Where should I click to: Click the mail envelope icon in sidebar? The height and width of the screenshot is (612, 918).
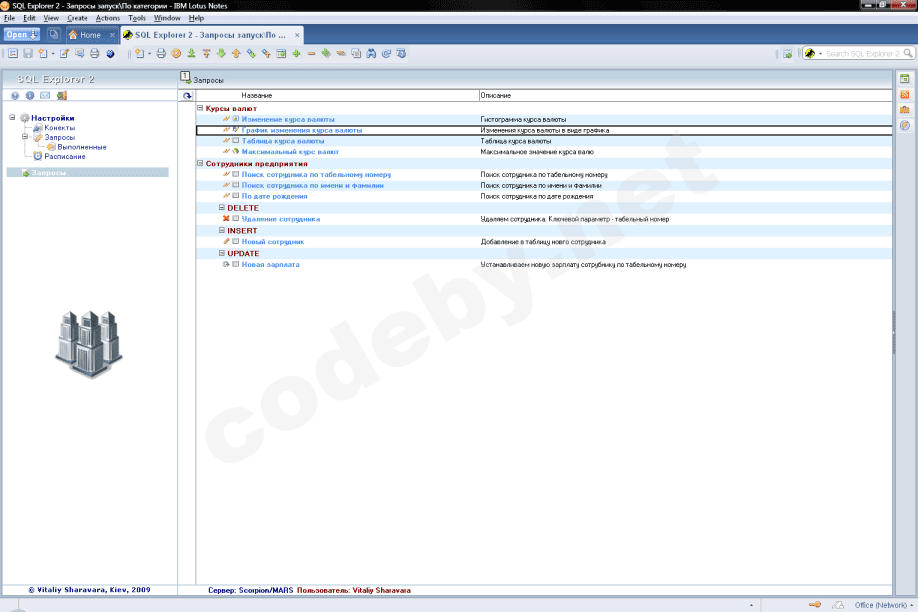click(46, 96)
